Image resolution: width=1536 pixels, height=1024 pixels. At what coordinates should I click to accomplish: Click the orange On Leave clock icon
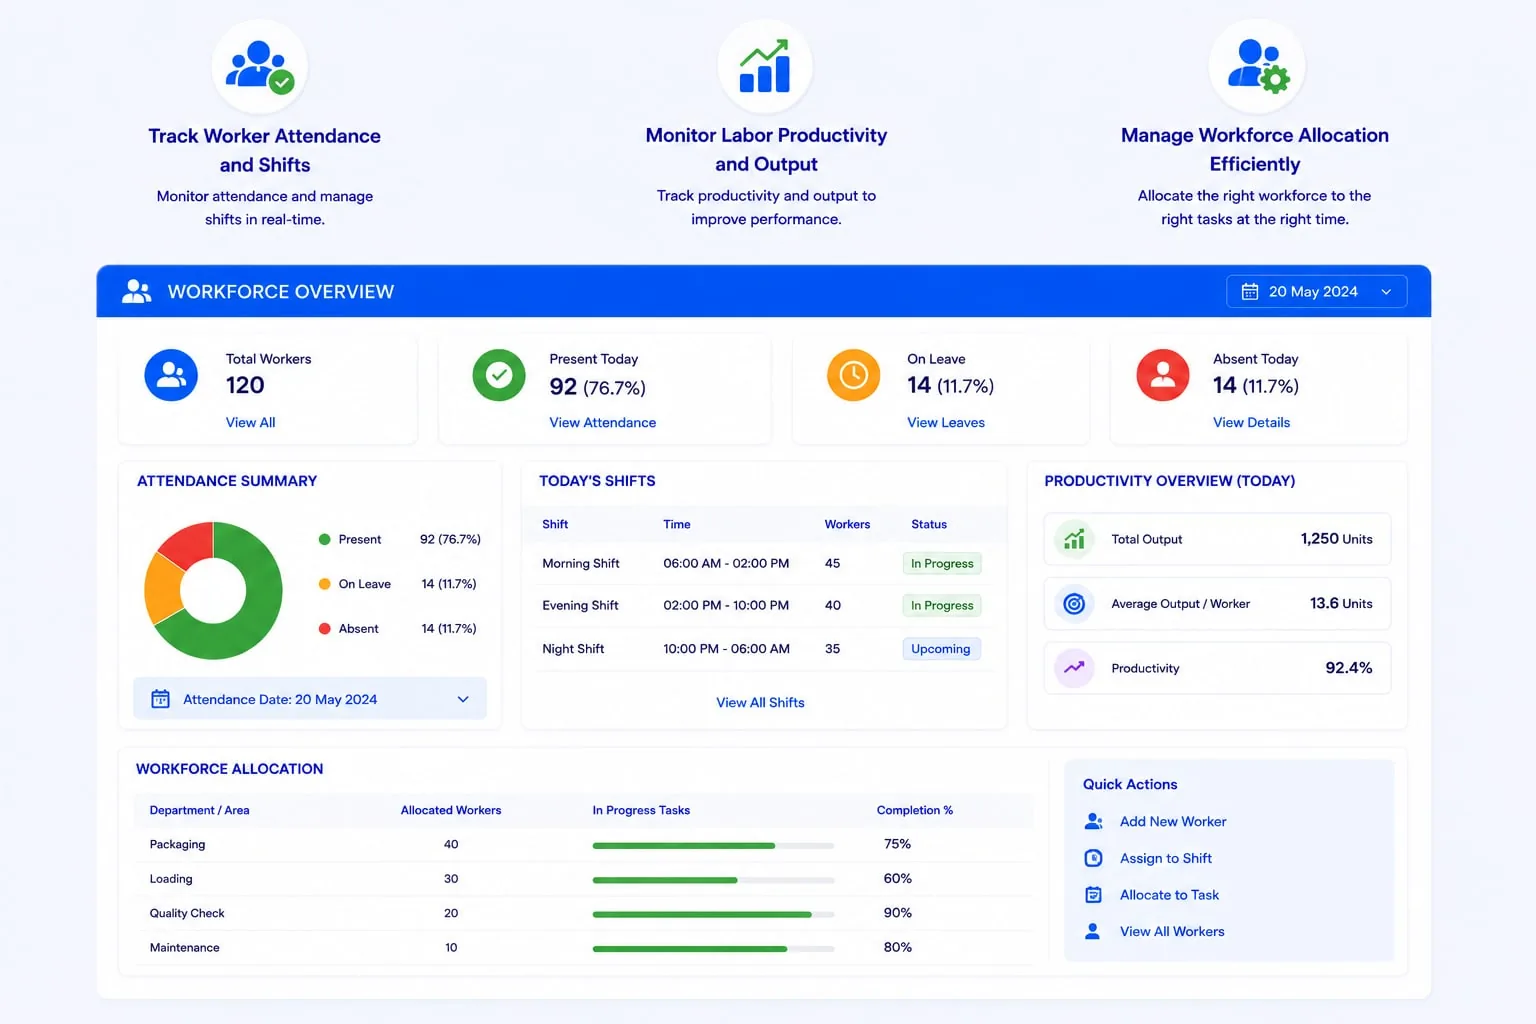pyautogui.click(x=853, y=375)
